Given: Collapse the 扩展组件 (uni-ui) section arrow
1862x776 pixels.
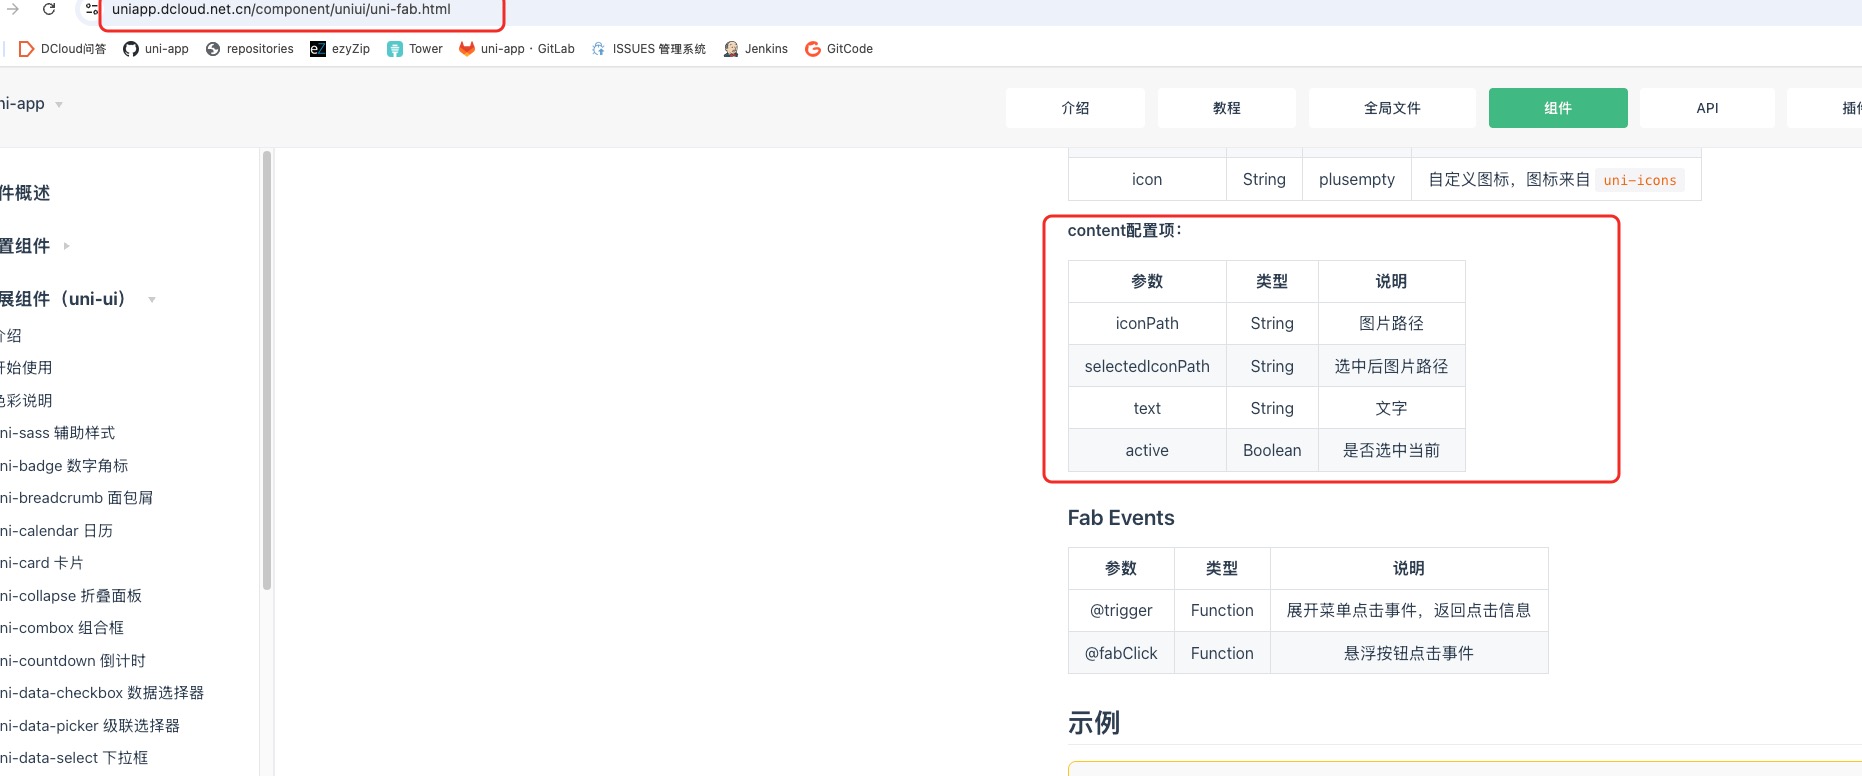Looking at the screenshot, I should tap(152, 300).
